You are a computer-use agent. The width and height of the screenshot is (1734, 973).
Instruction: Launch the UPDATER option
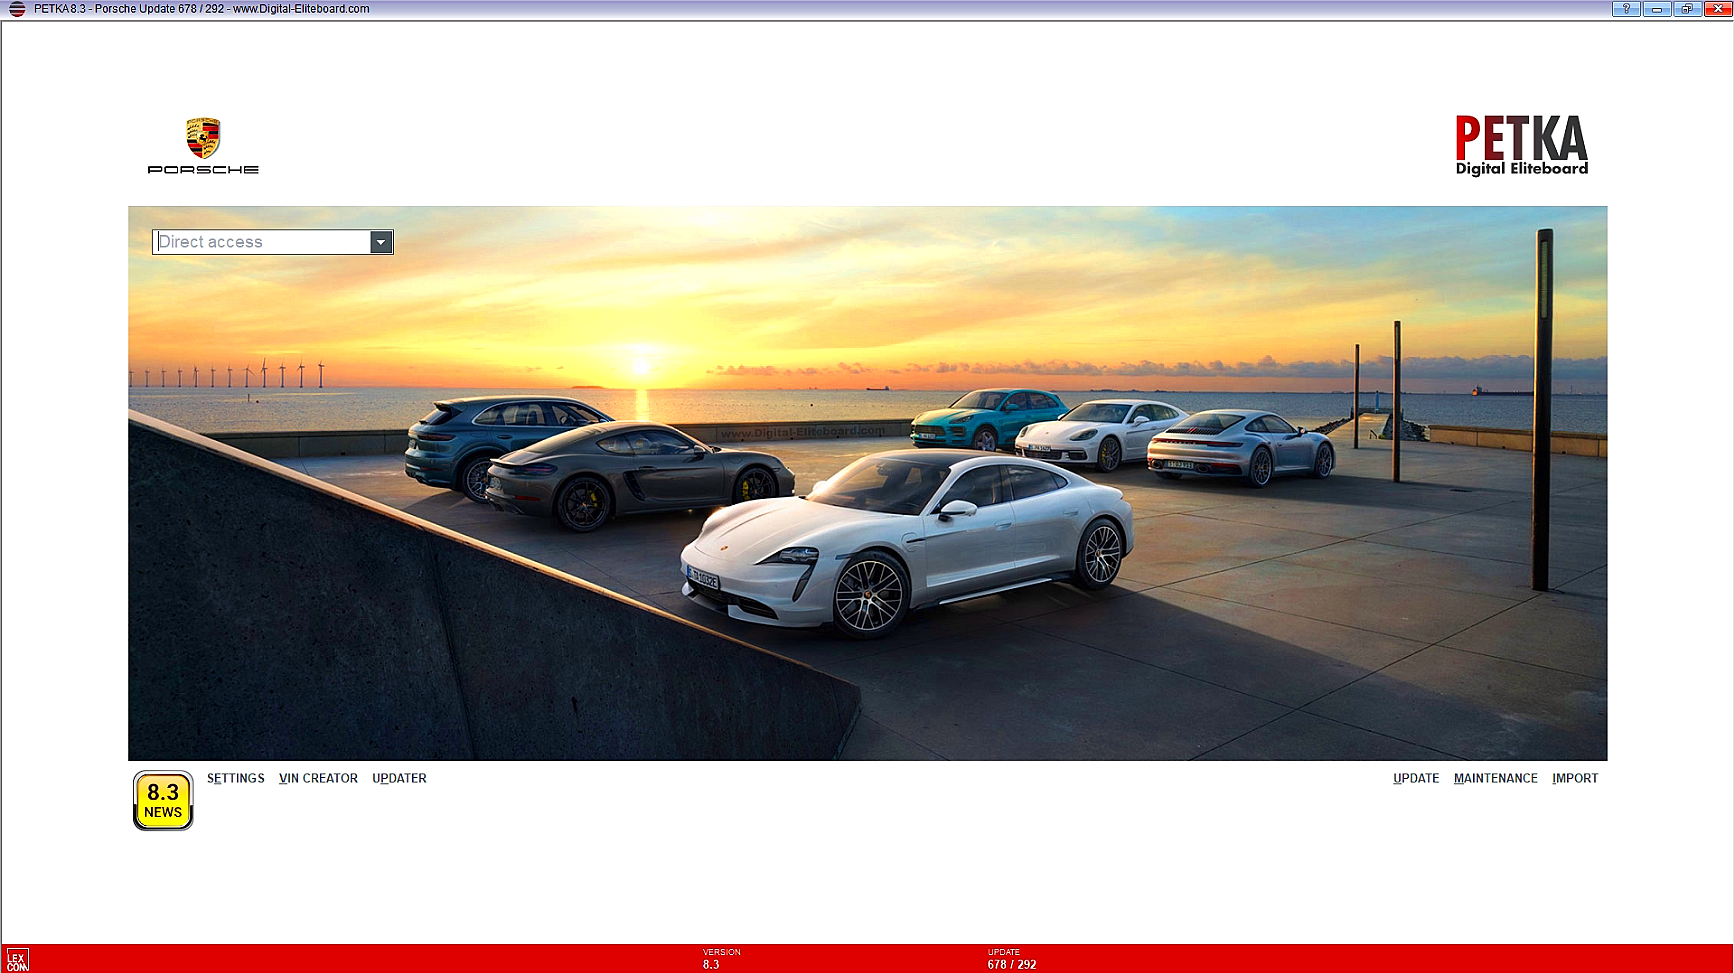tap(399, 778)
